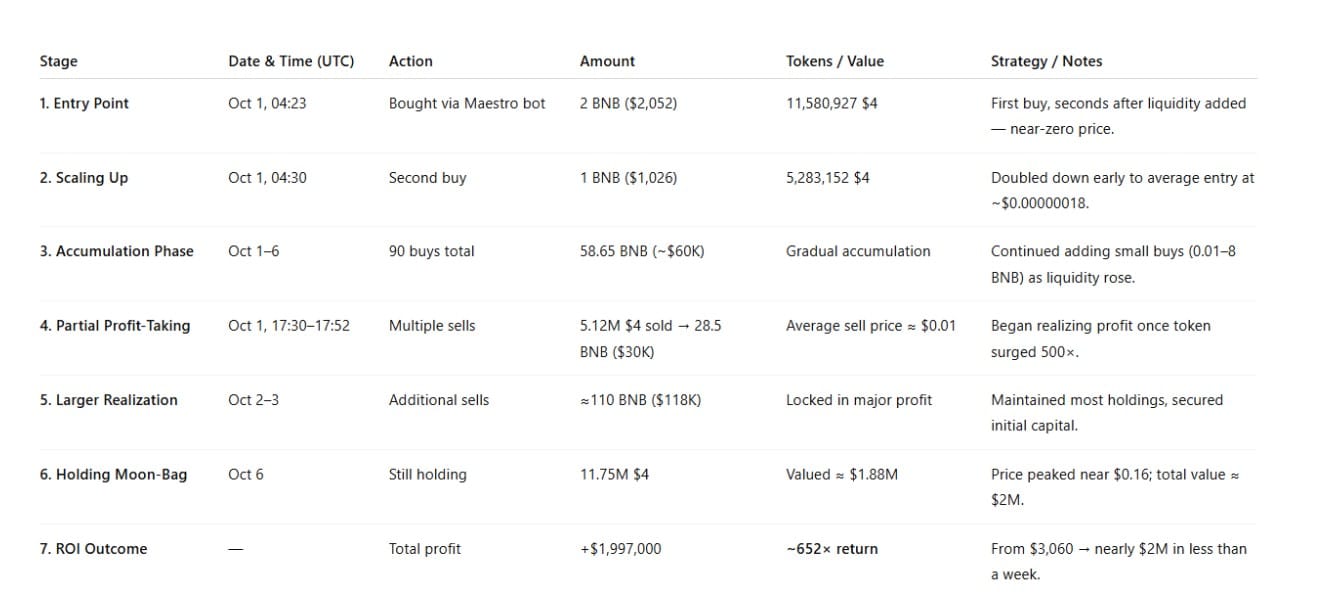The image size is (1320, 614).
Task: Click the 'Bought via Maestro bot' cell
Action: (467, 103)
